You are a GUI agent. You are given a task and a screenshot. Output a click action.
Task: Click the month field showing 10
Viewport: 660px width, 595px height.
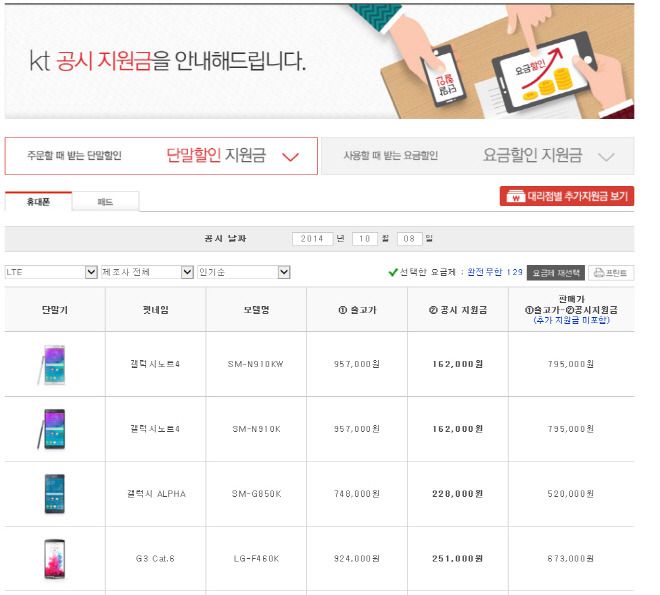(x=365, y=239)
